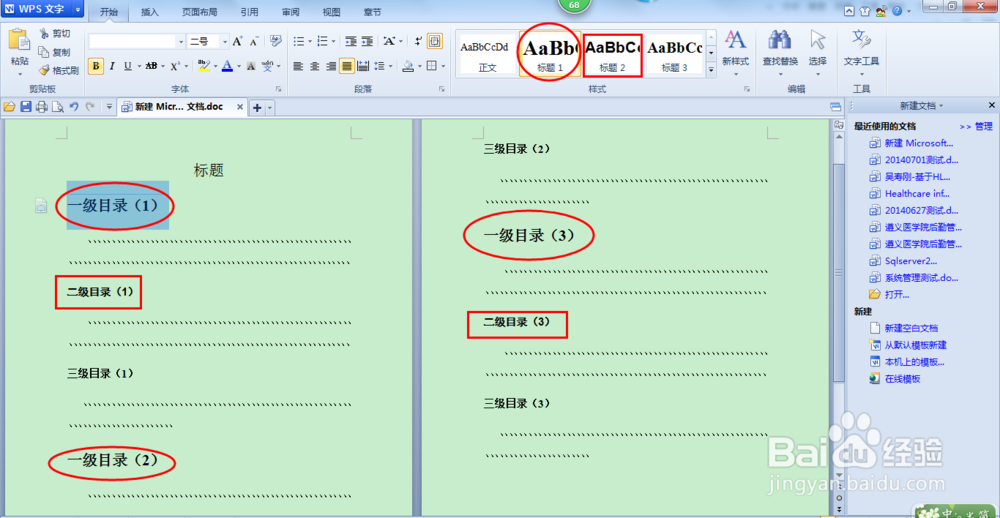Image resolution: width=1000 pixels, height=518 pixels.
Task: Toggle center alignment
Action: (x=314, y=66)
